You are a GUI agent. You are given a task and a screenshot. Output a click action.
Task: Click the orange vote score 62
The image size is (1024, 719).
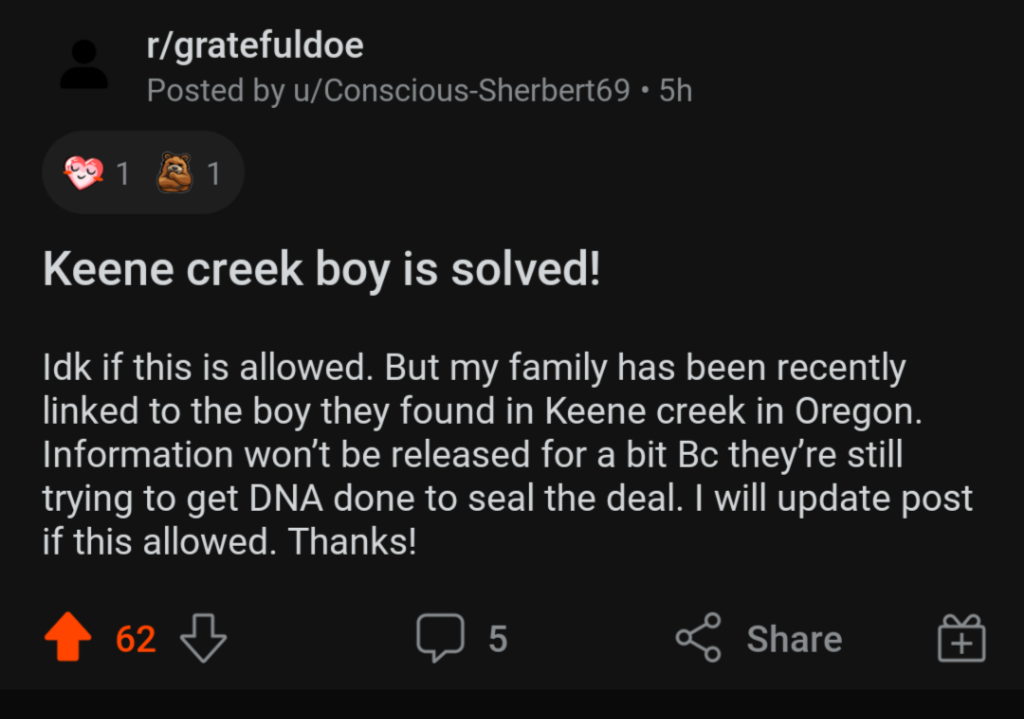click(x=136, y=638)
